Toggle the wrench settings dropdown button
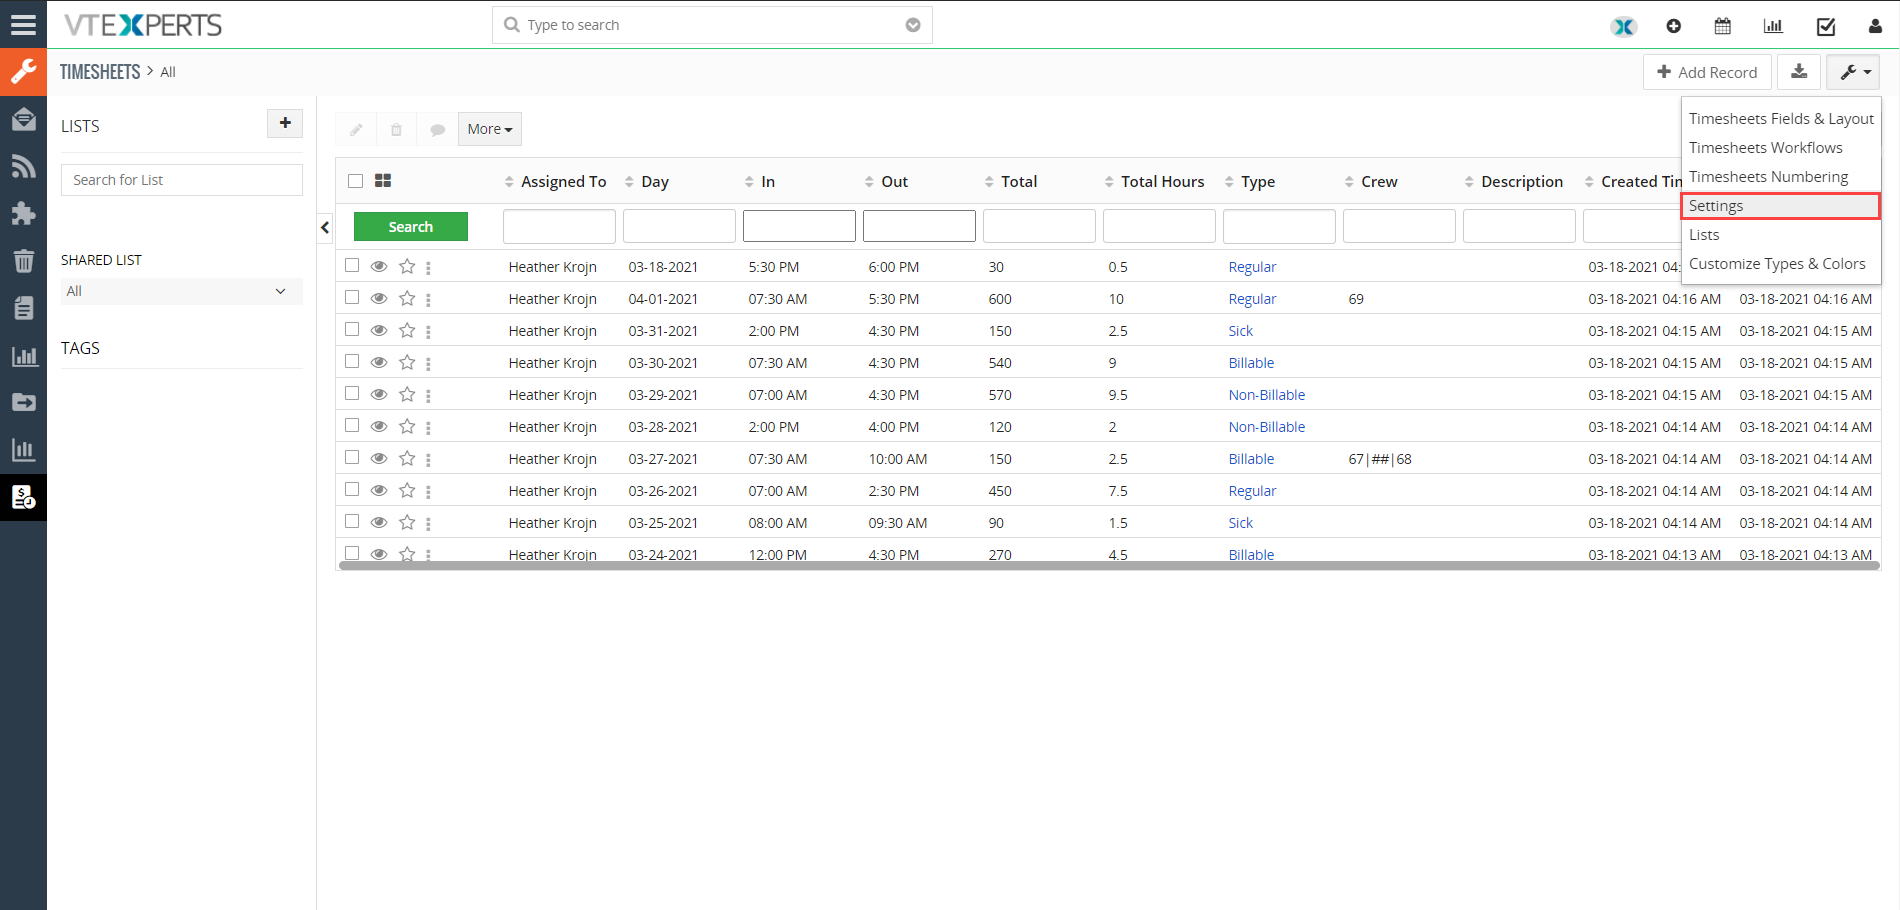1900x910 pixels. tap(1853, 72)
